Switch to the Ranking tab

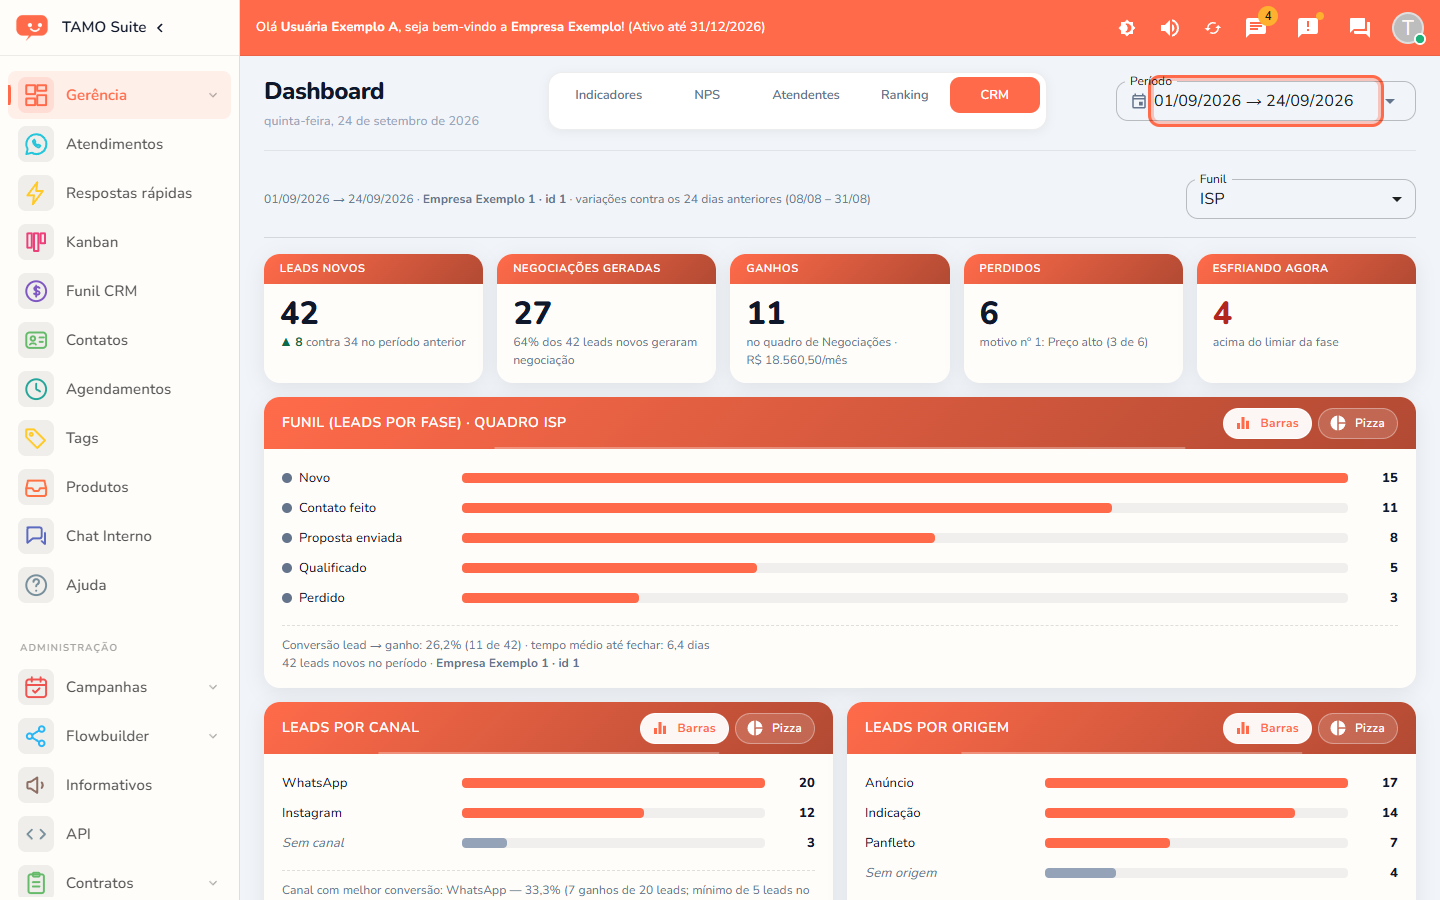905,95
